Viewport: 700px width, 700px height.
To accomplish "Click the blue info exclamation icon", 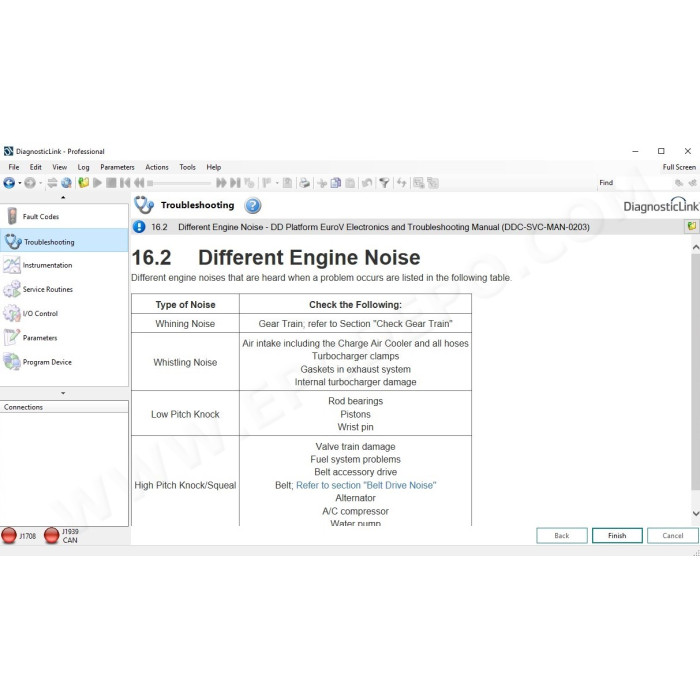I will (139, 227).
